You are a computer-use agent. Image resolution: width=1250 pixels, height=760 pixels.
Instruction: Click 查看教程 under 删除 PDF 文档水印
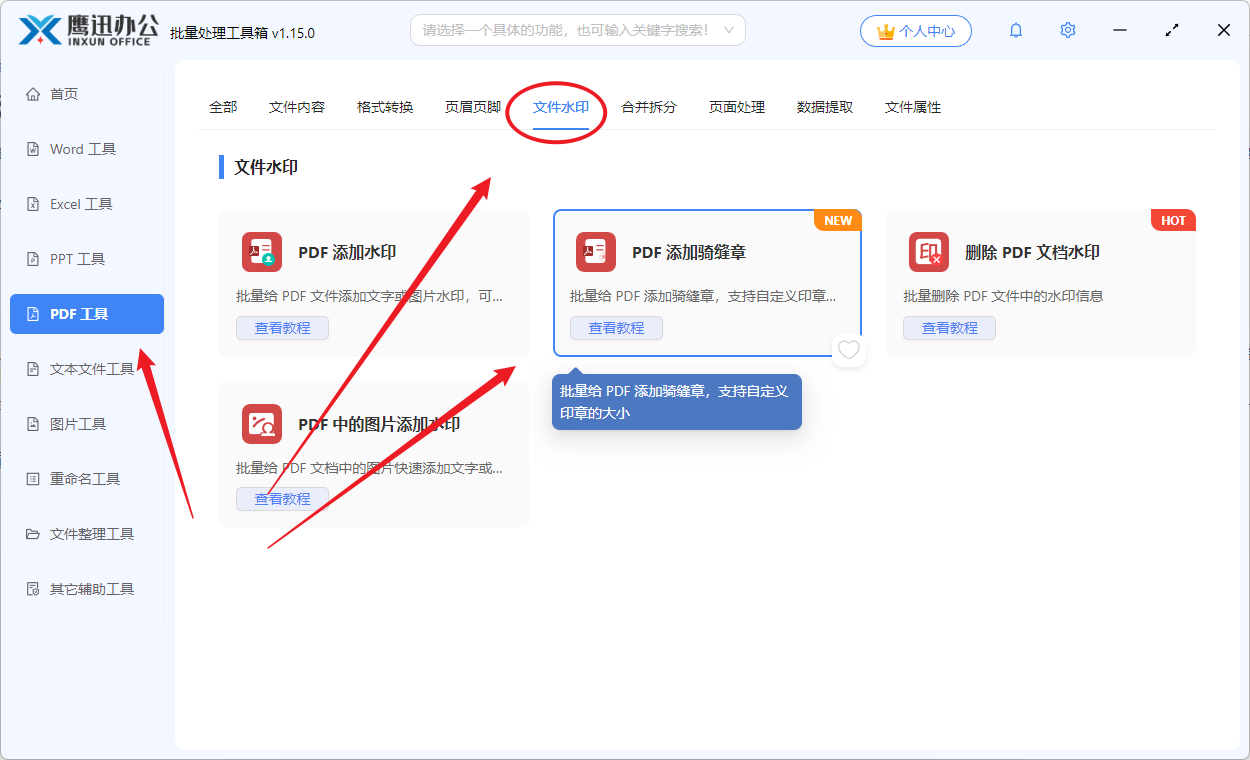949,327
